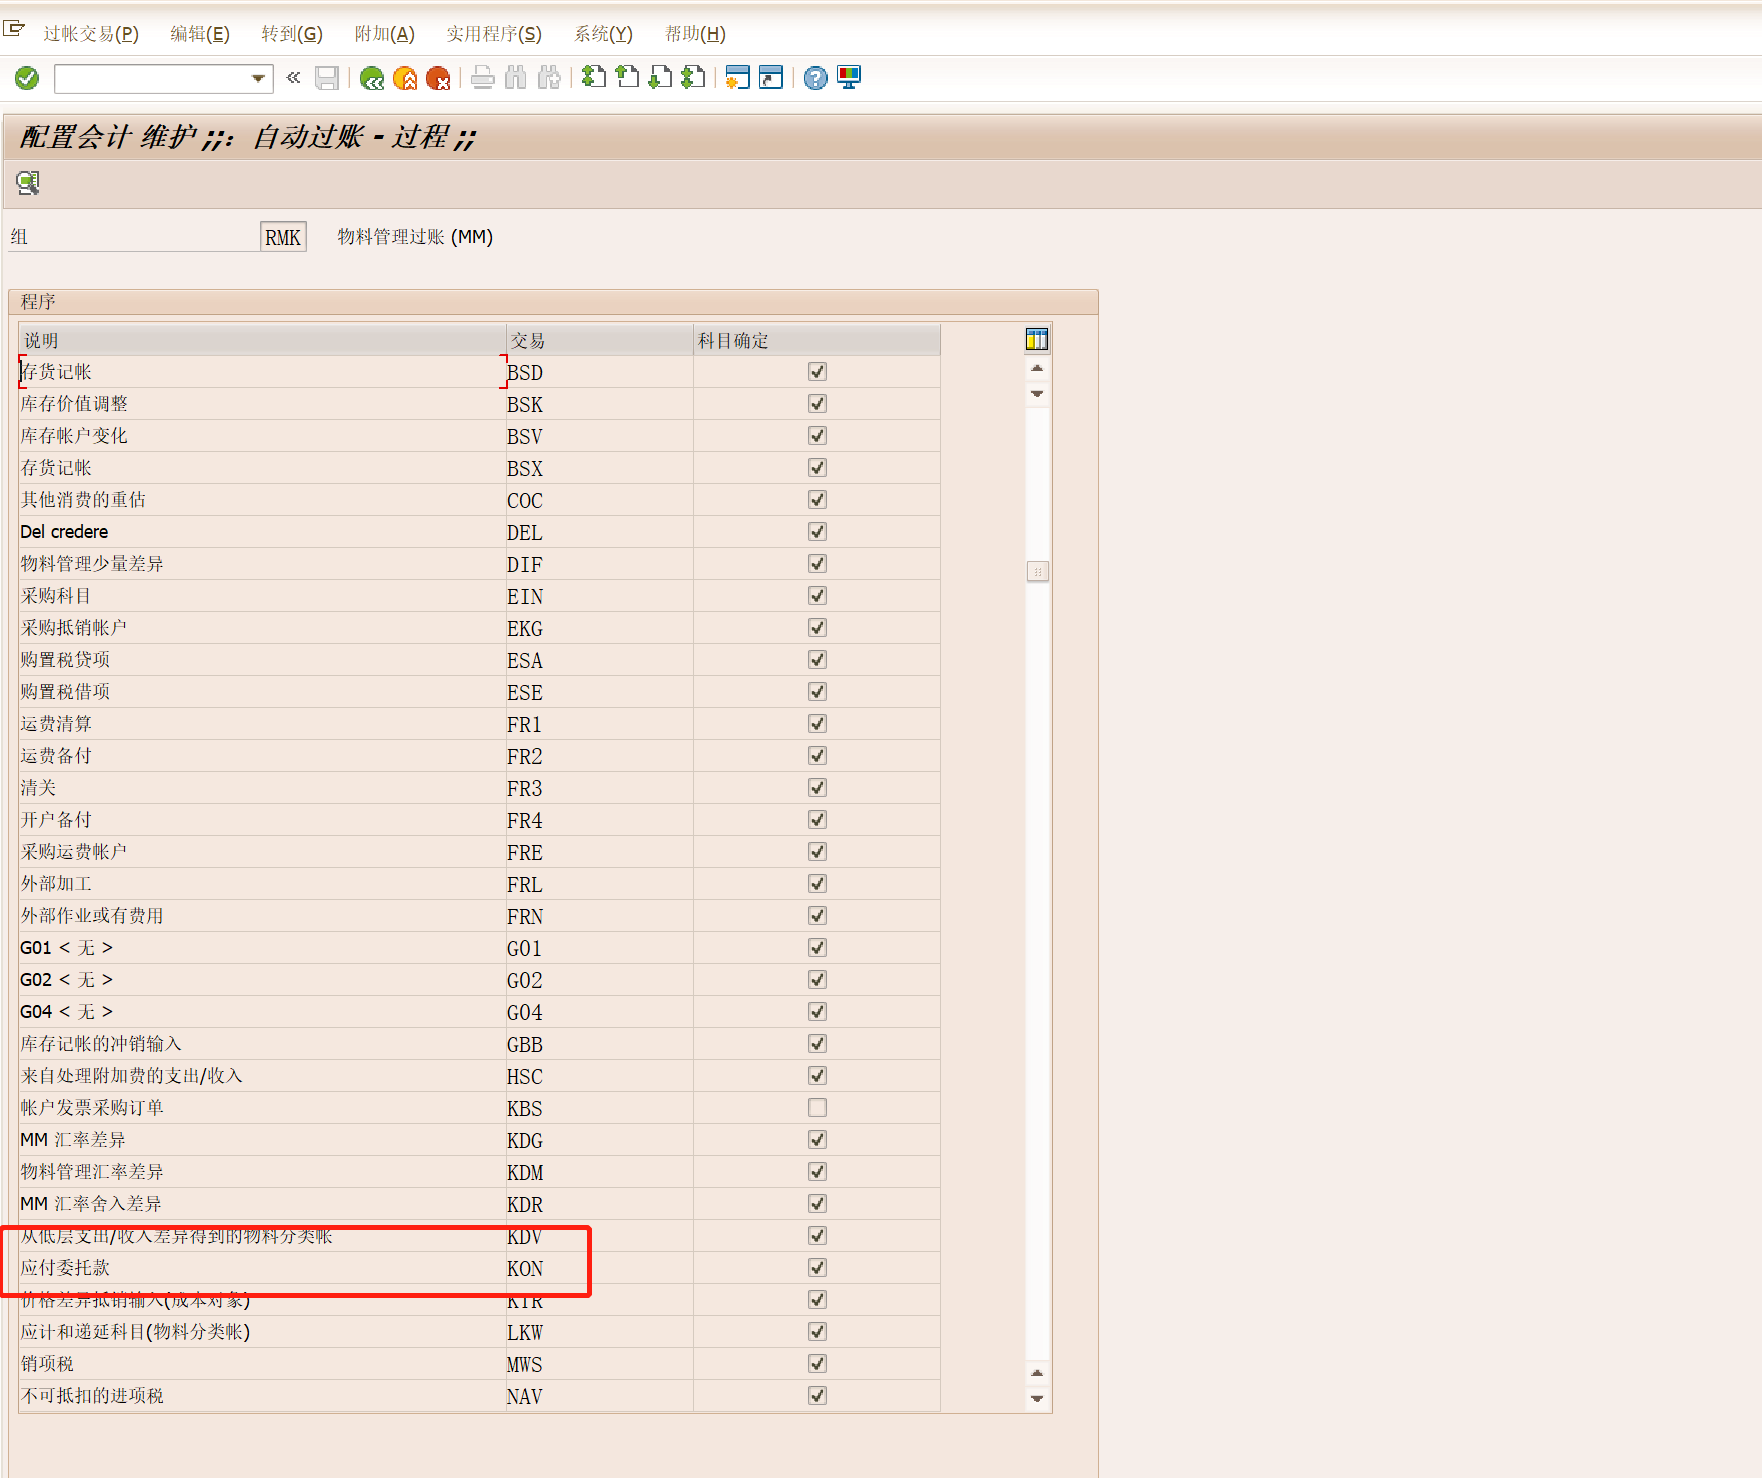Viewport: 1762px width, 1478px height.
Task: Click the bottom scroll down arrow
Action: (1037, 1399)
